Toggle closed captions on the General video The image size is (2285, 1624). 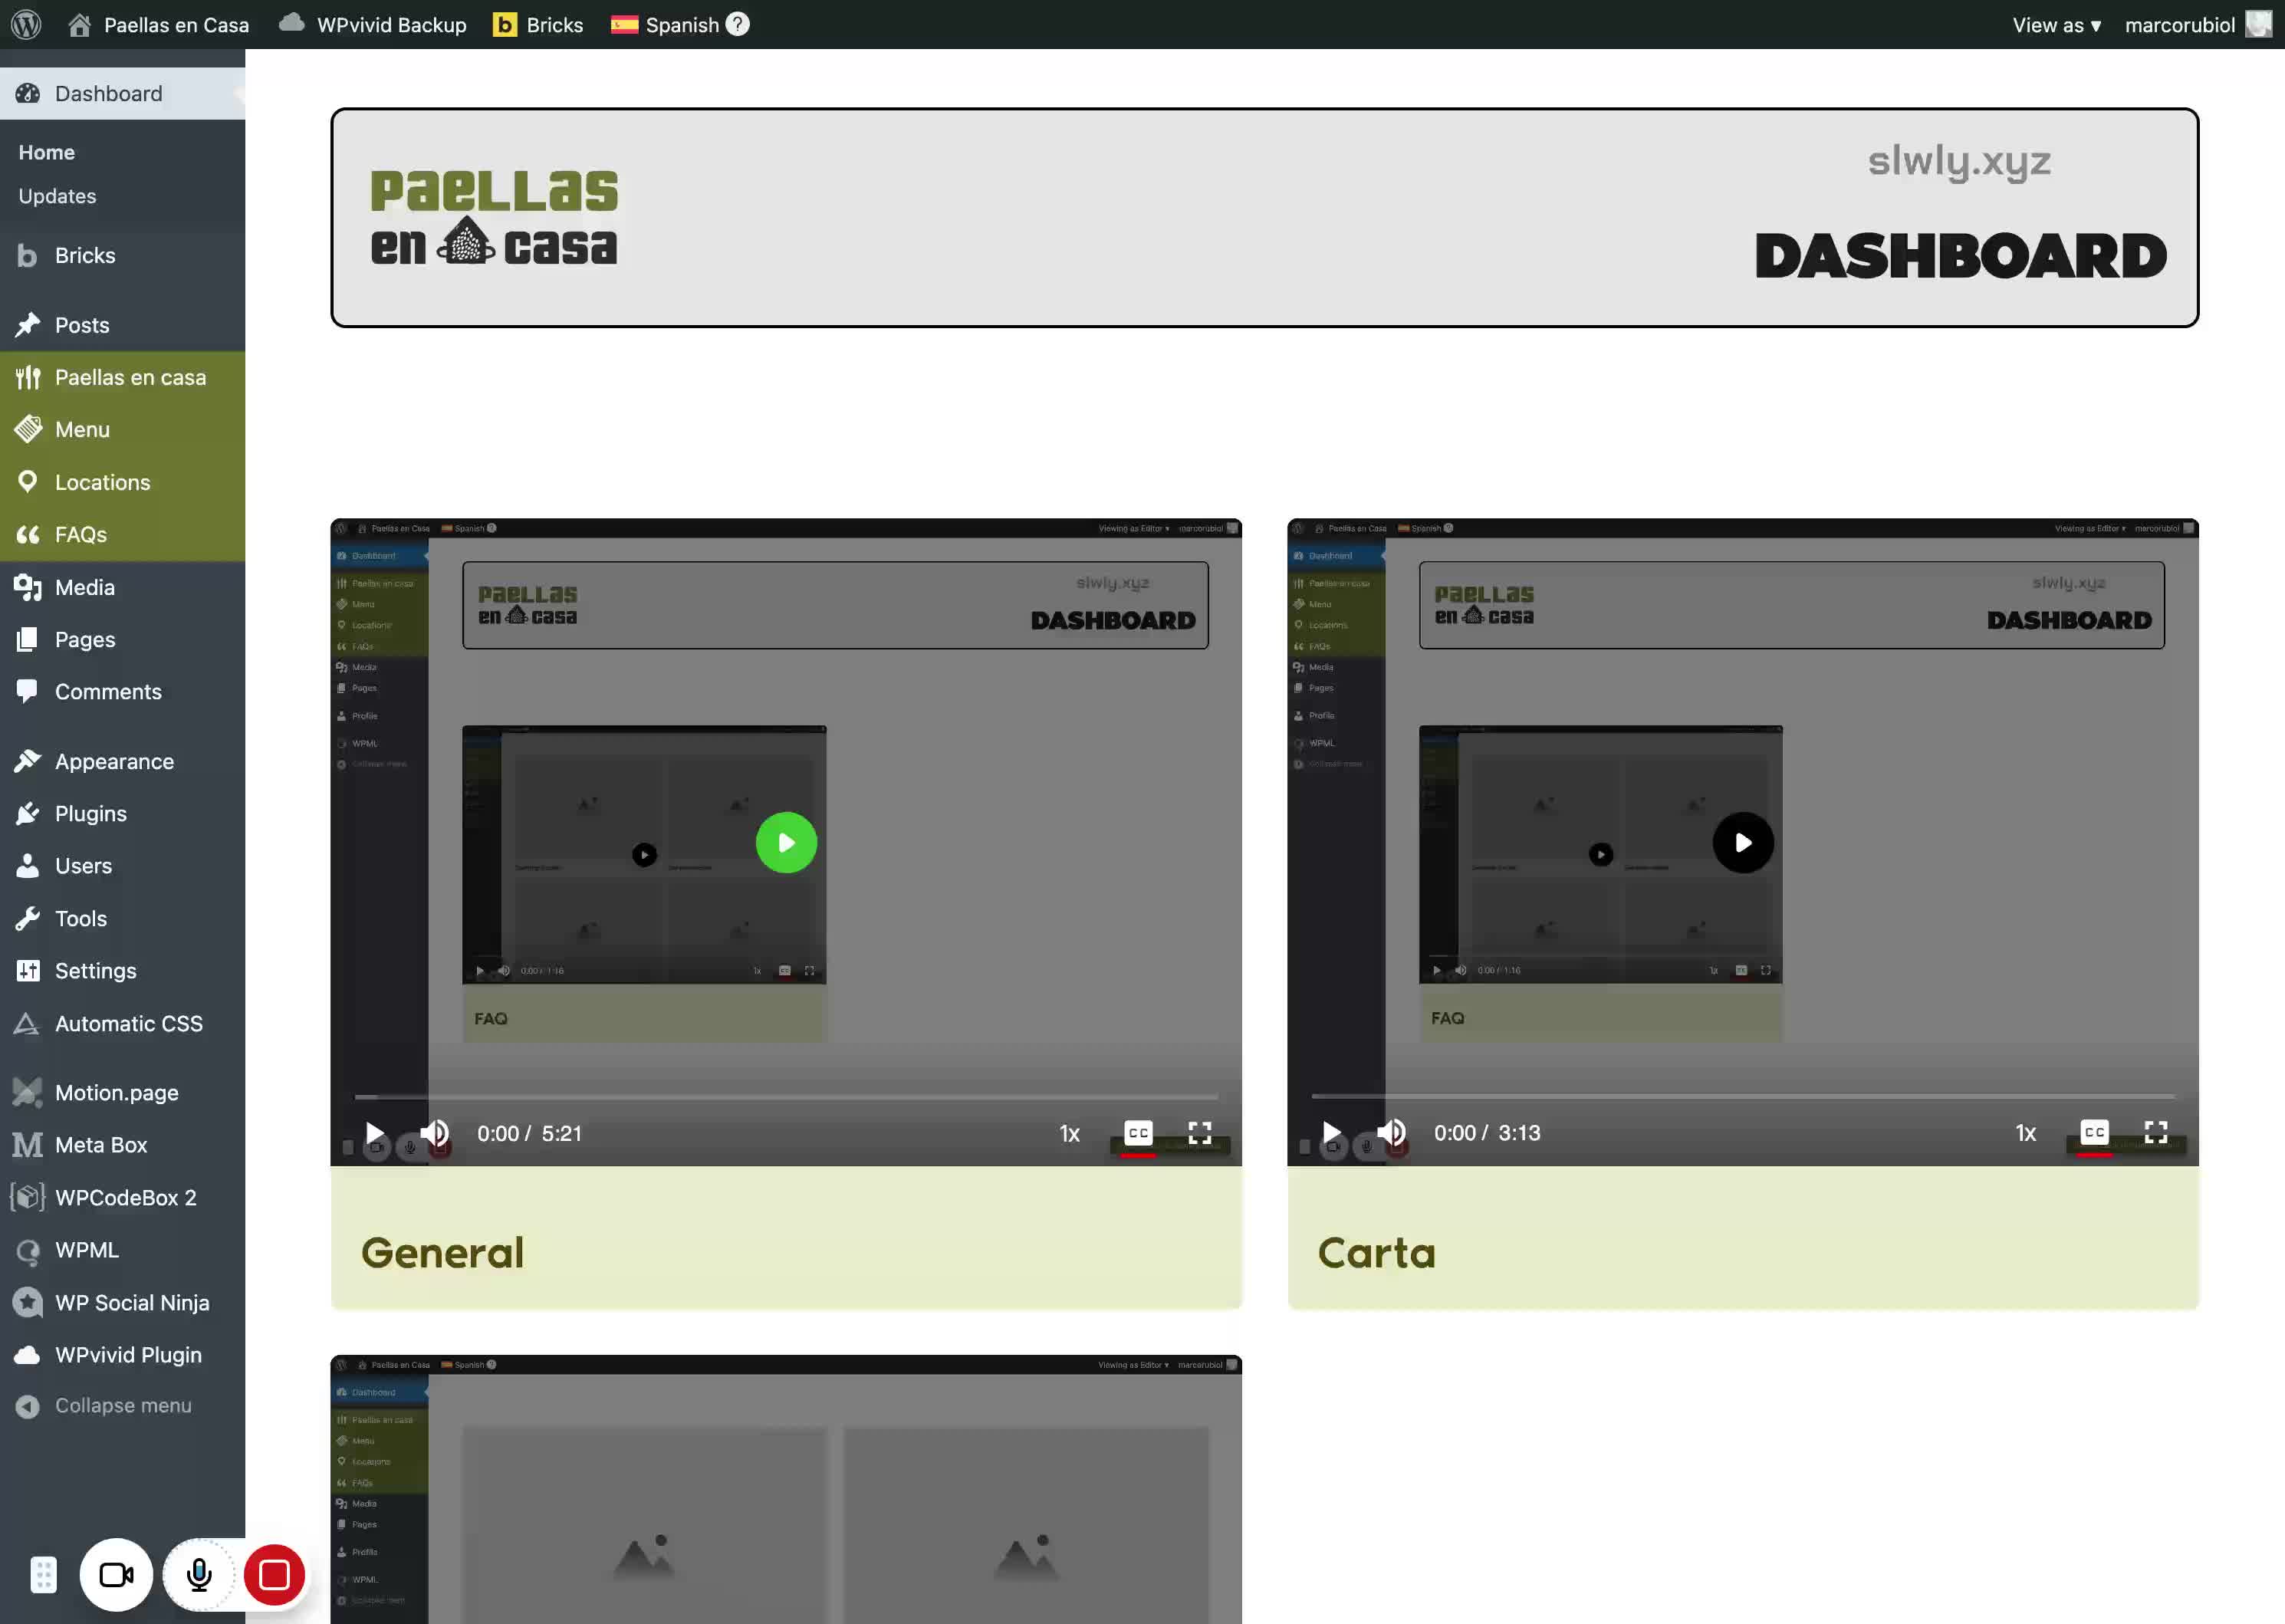[1138, 1133]
